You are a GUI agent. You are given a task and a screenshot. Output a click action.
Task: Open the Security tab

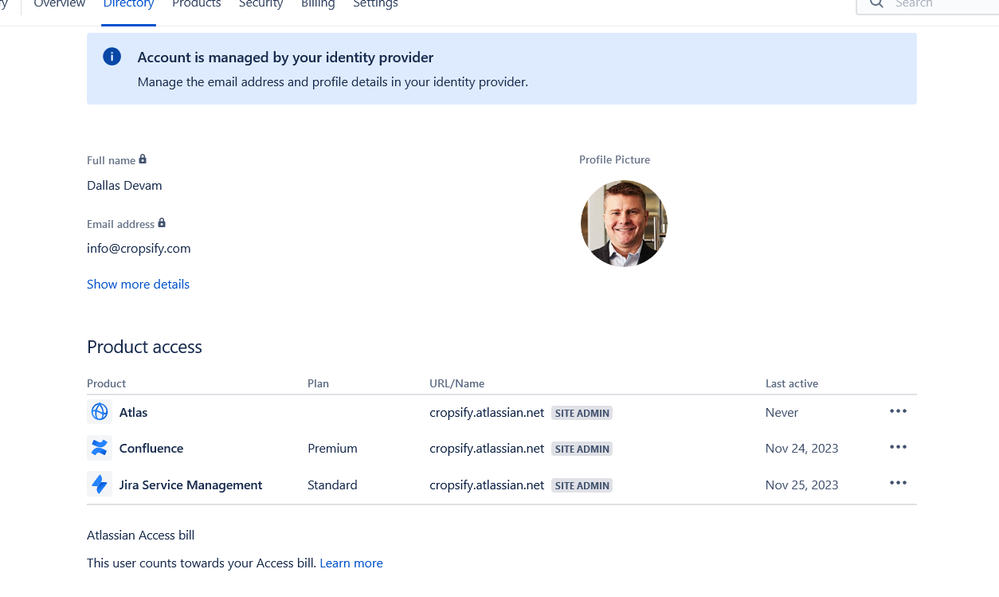pos(261,4)
